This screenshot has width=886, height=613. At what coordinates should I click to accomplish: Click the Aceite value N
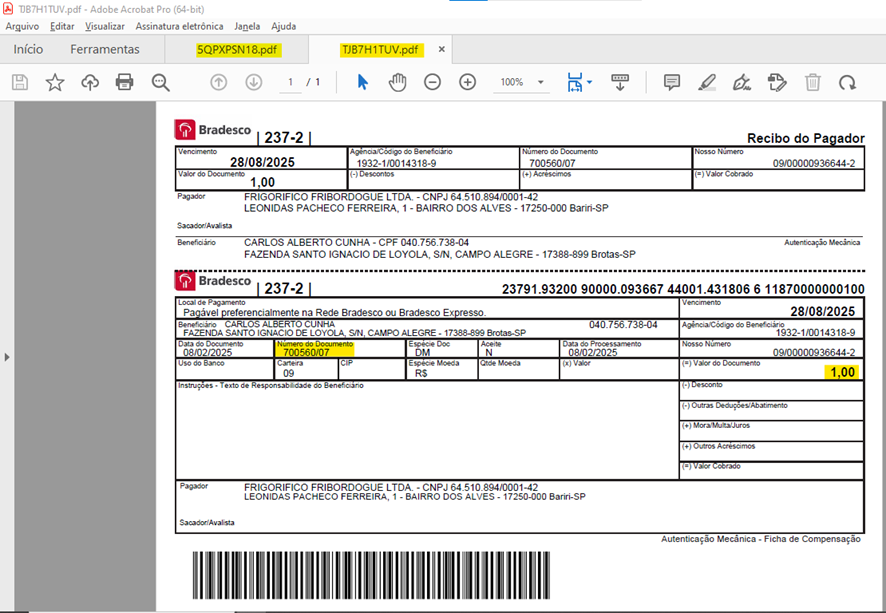click(489, 353)
